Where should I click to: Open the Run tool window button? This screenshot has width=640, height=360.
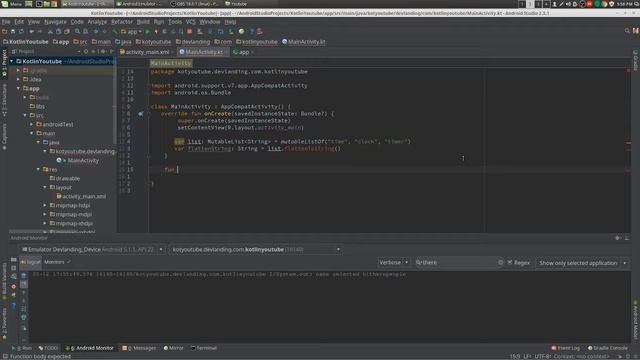[x=22, y=348]
